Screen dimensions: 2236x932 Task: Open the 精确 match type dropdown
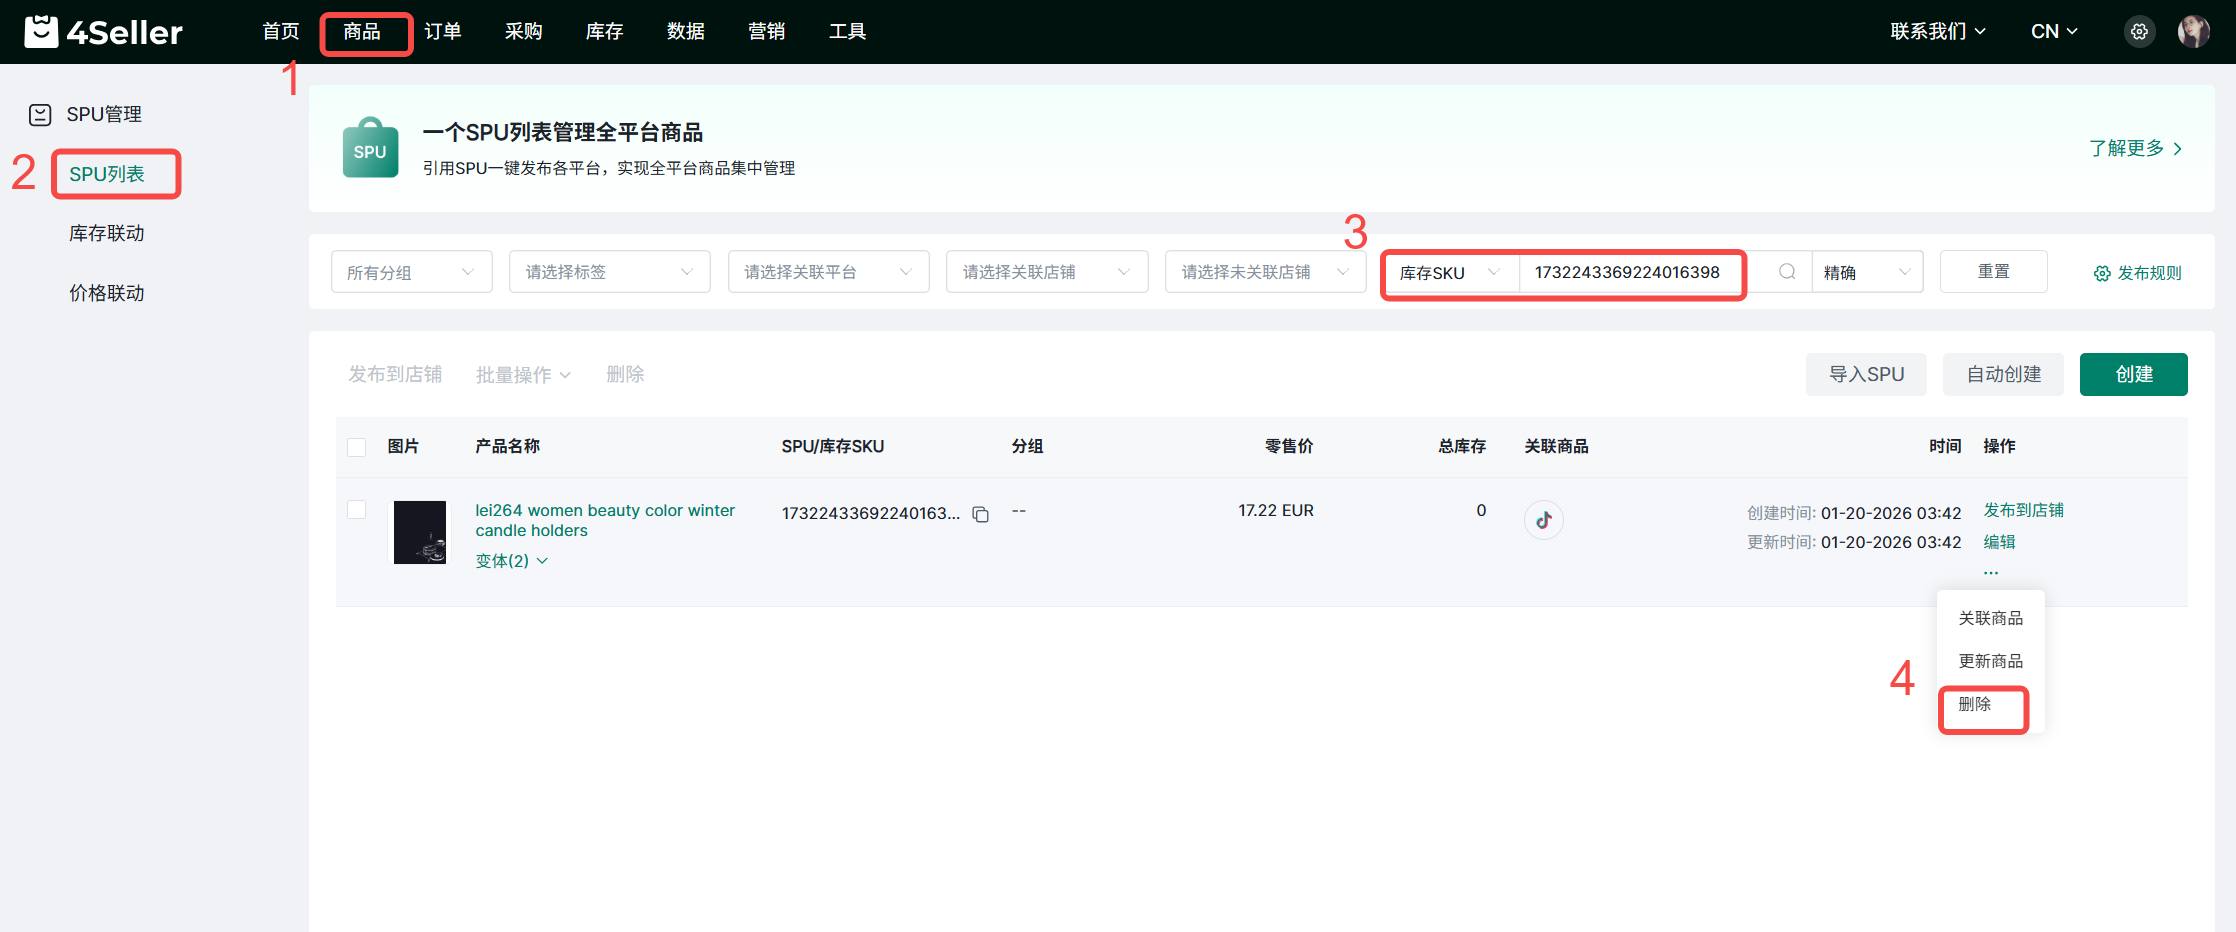pos(1866,272)
